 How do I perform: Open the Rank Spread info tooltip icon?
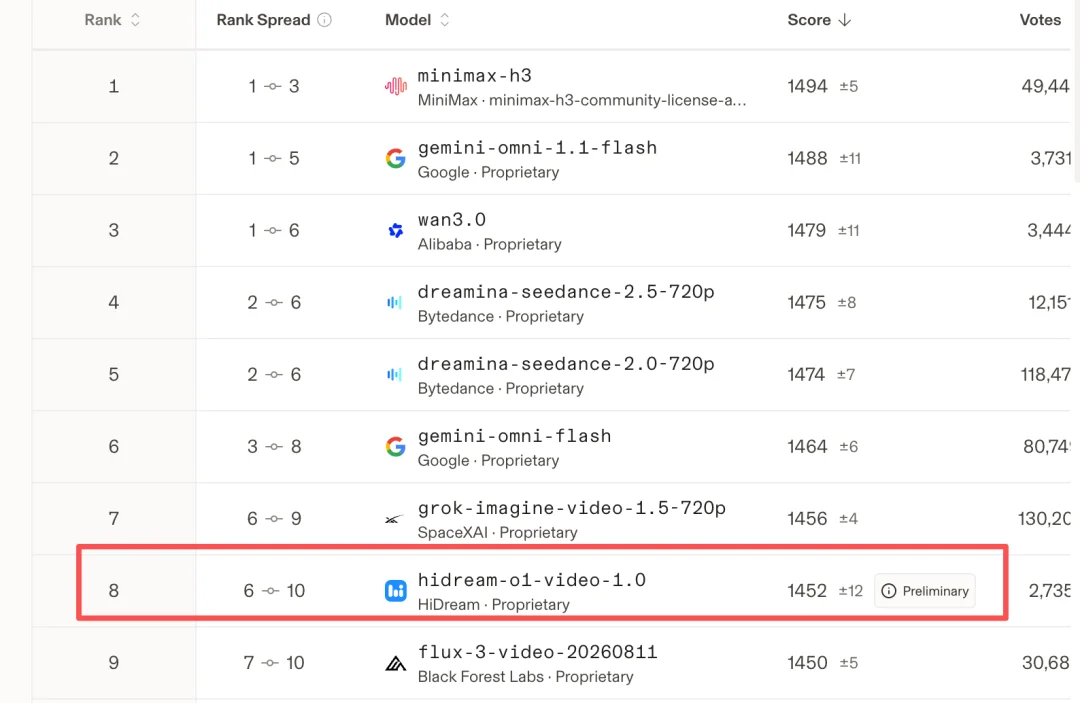coord(324,20)
